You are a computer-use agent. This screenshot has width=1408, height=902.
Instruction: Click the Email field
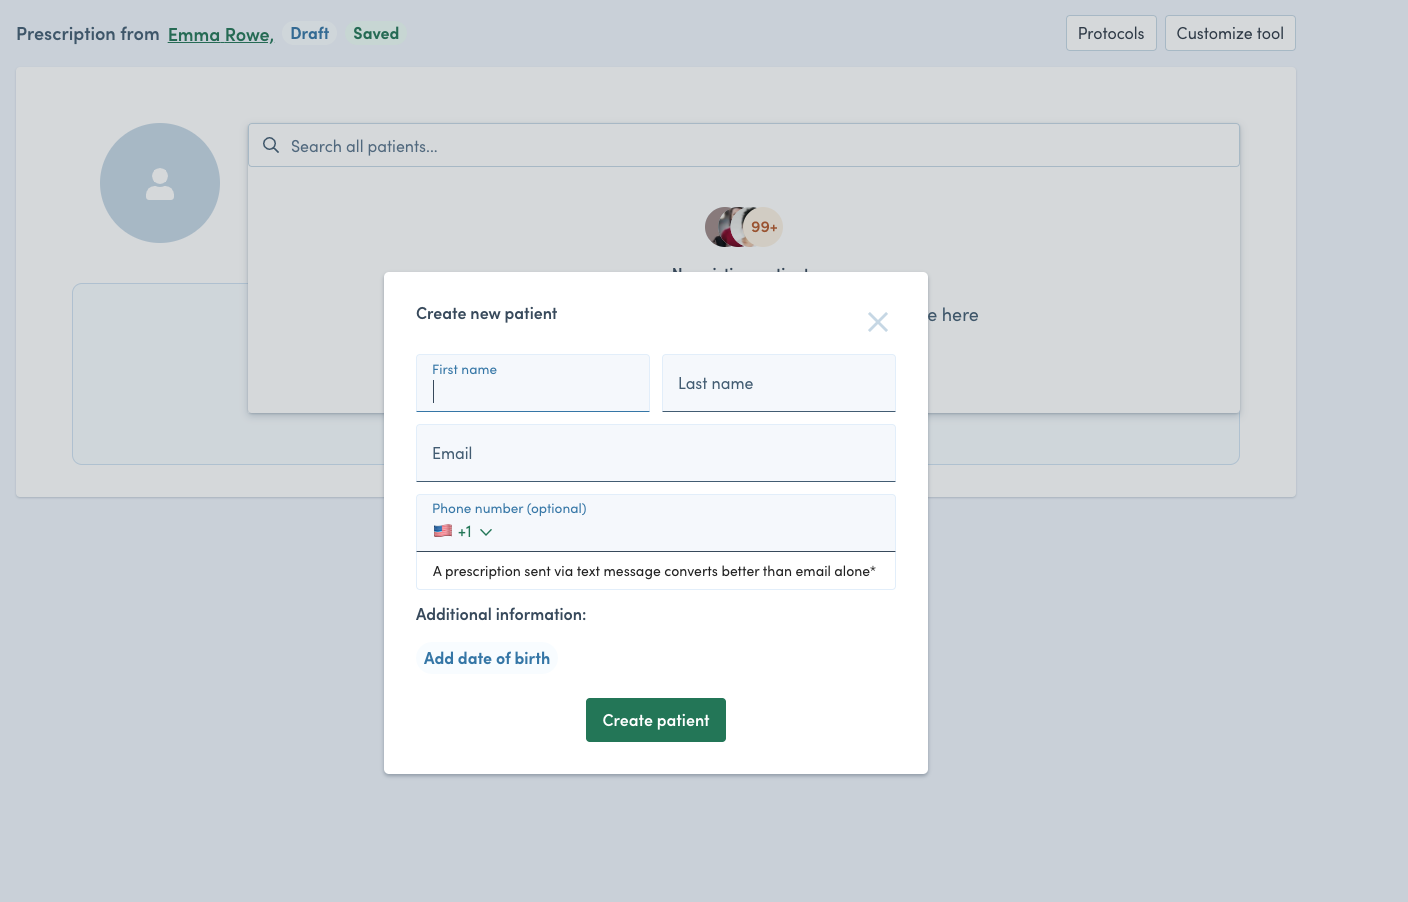pos(656,453)
